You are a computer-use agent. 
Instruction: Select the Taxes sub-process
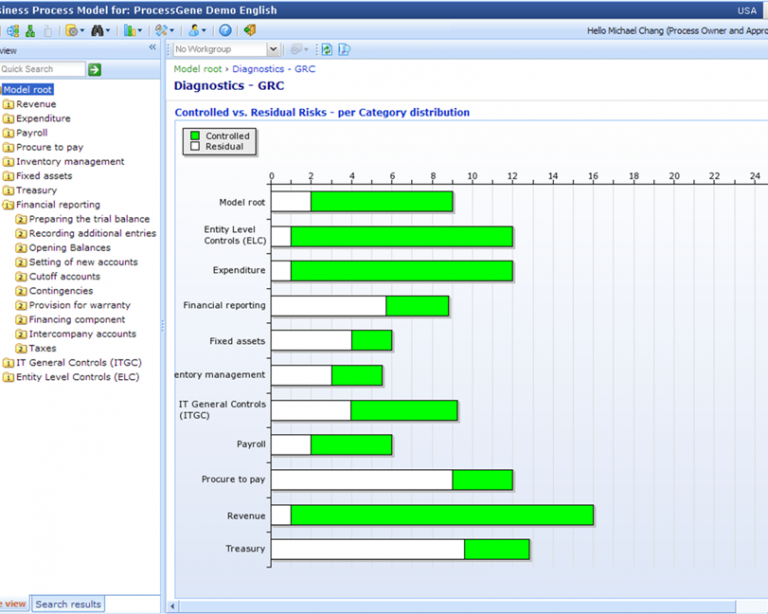pos(42,348)
